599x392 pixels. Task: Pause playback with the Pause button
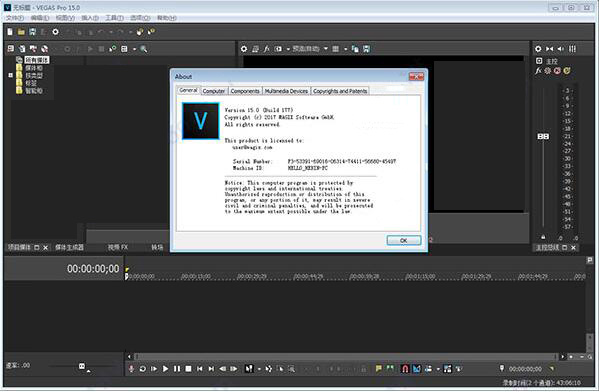(x=177, y=369)
